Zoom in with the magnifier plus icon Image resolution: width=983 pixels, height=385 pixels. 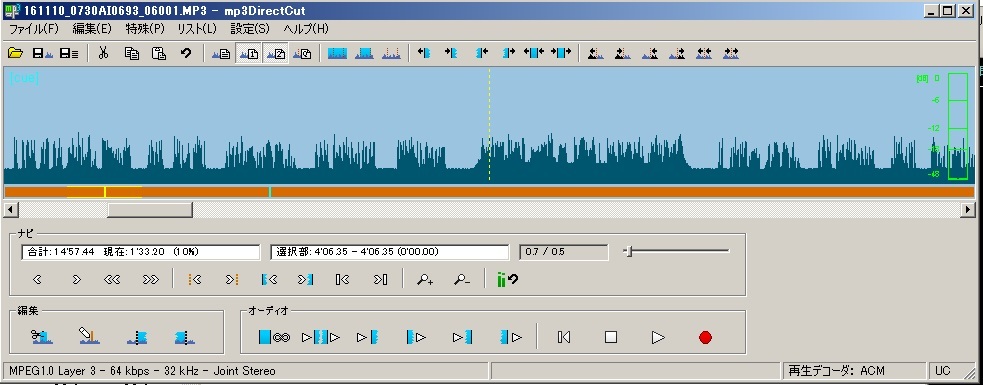425,280
